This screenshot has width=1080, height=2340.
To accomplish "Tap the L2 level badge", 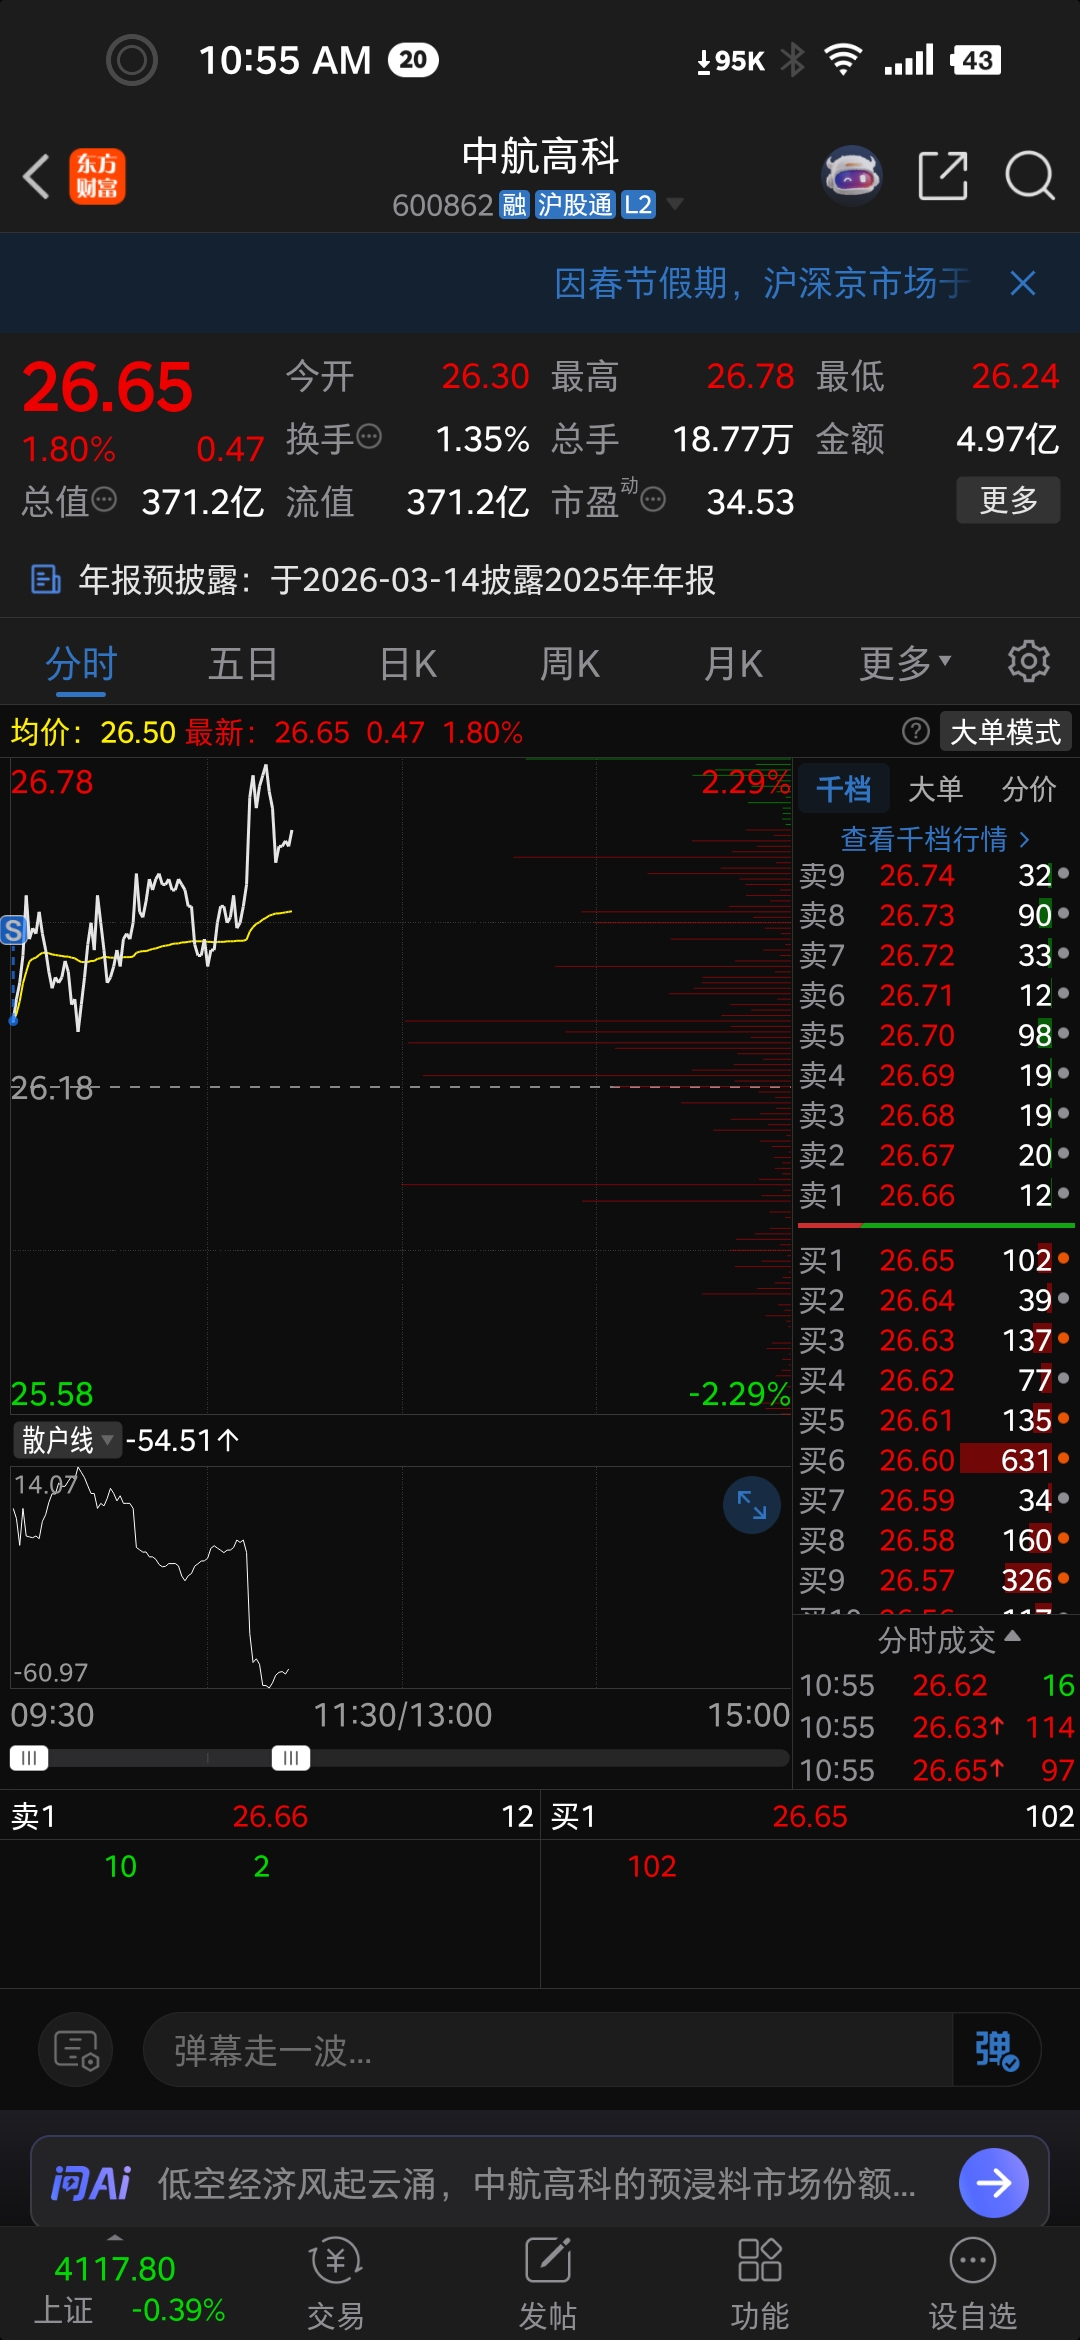I will (638, 205).
